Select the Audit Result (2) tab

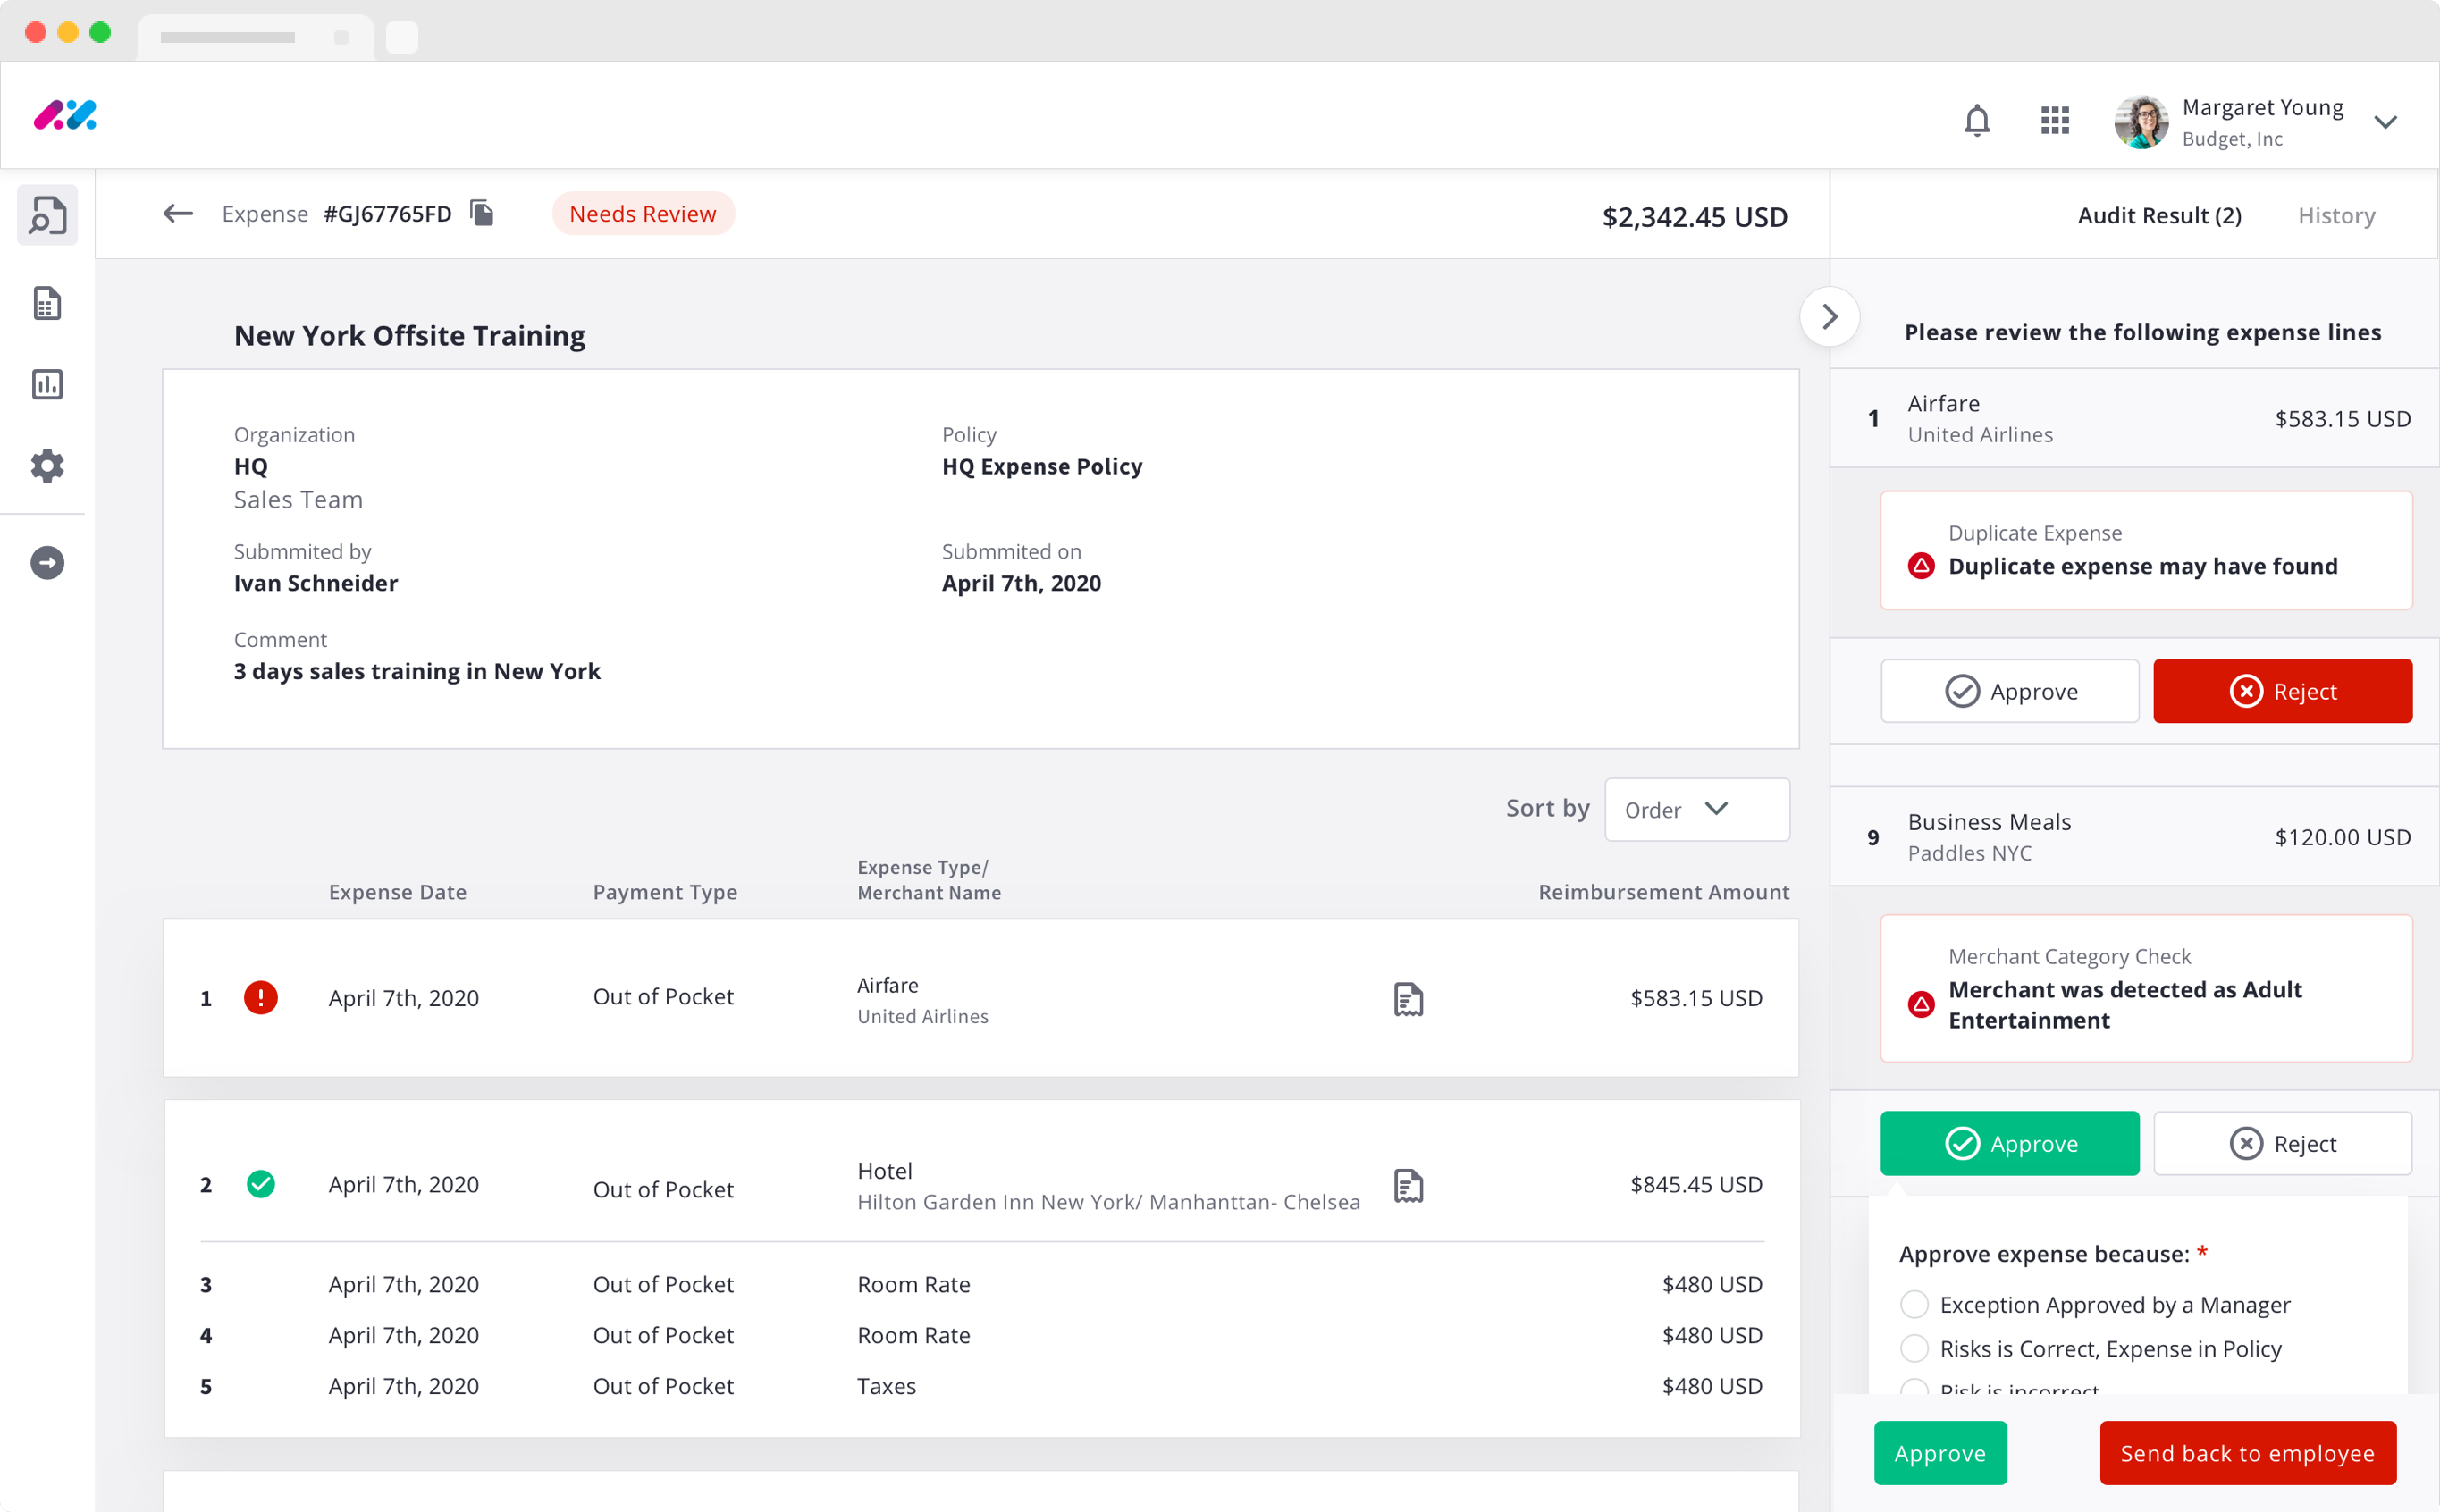click(x=2159, y=215)
